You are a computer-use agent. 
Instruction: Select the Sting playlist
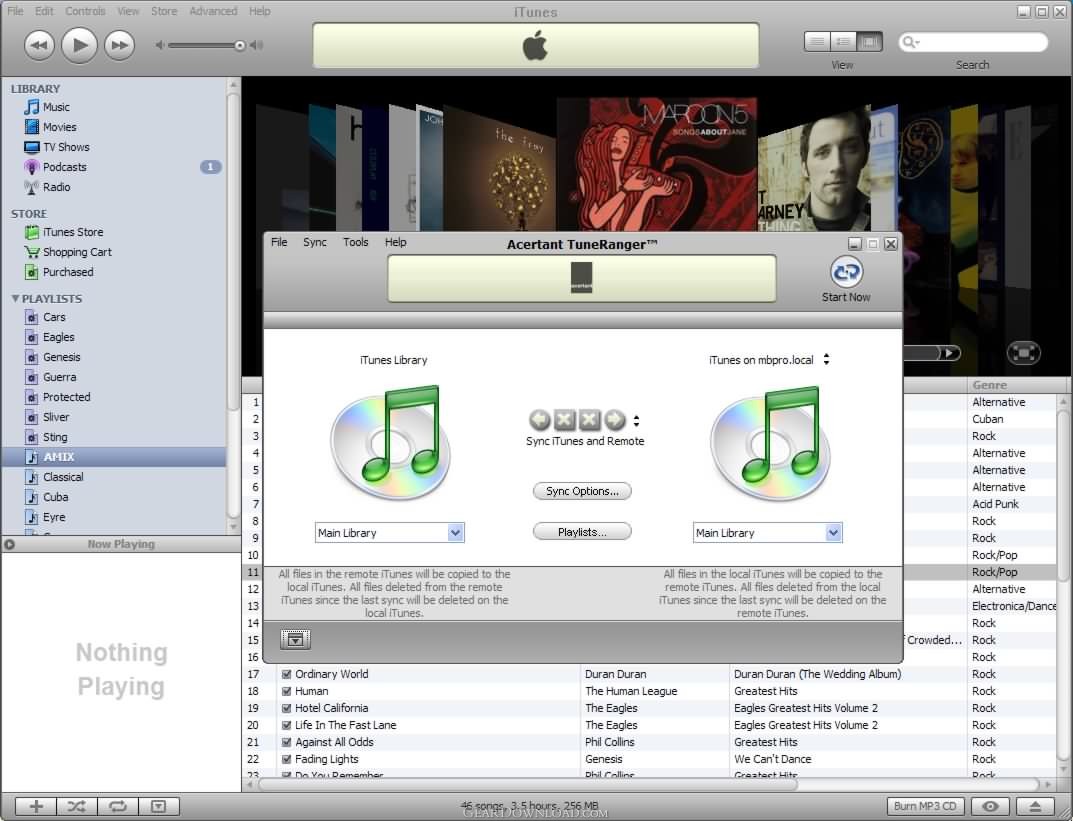(55, 437)
